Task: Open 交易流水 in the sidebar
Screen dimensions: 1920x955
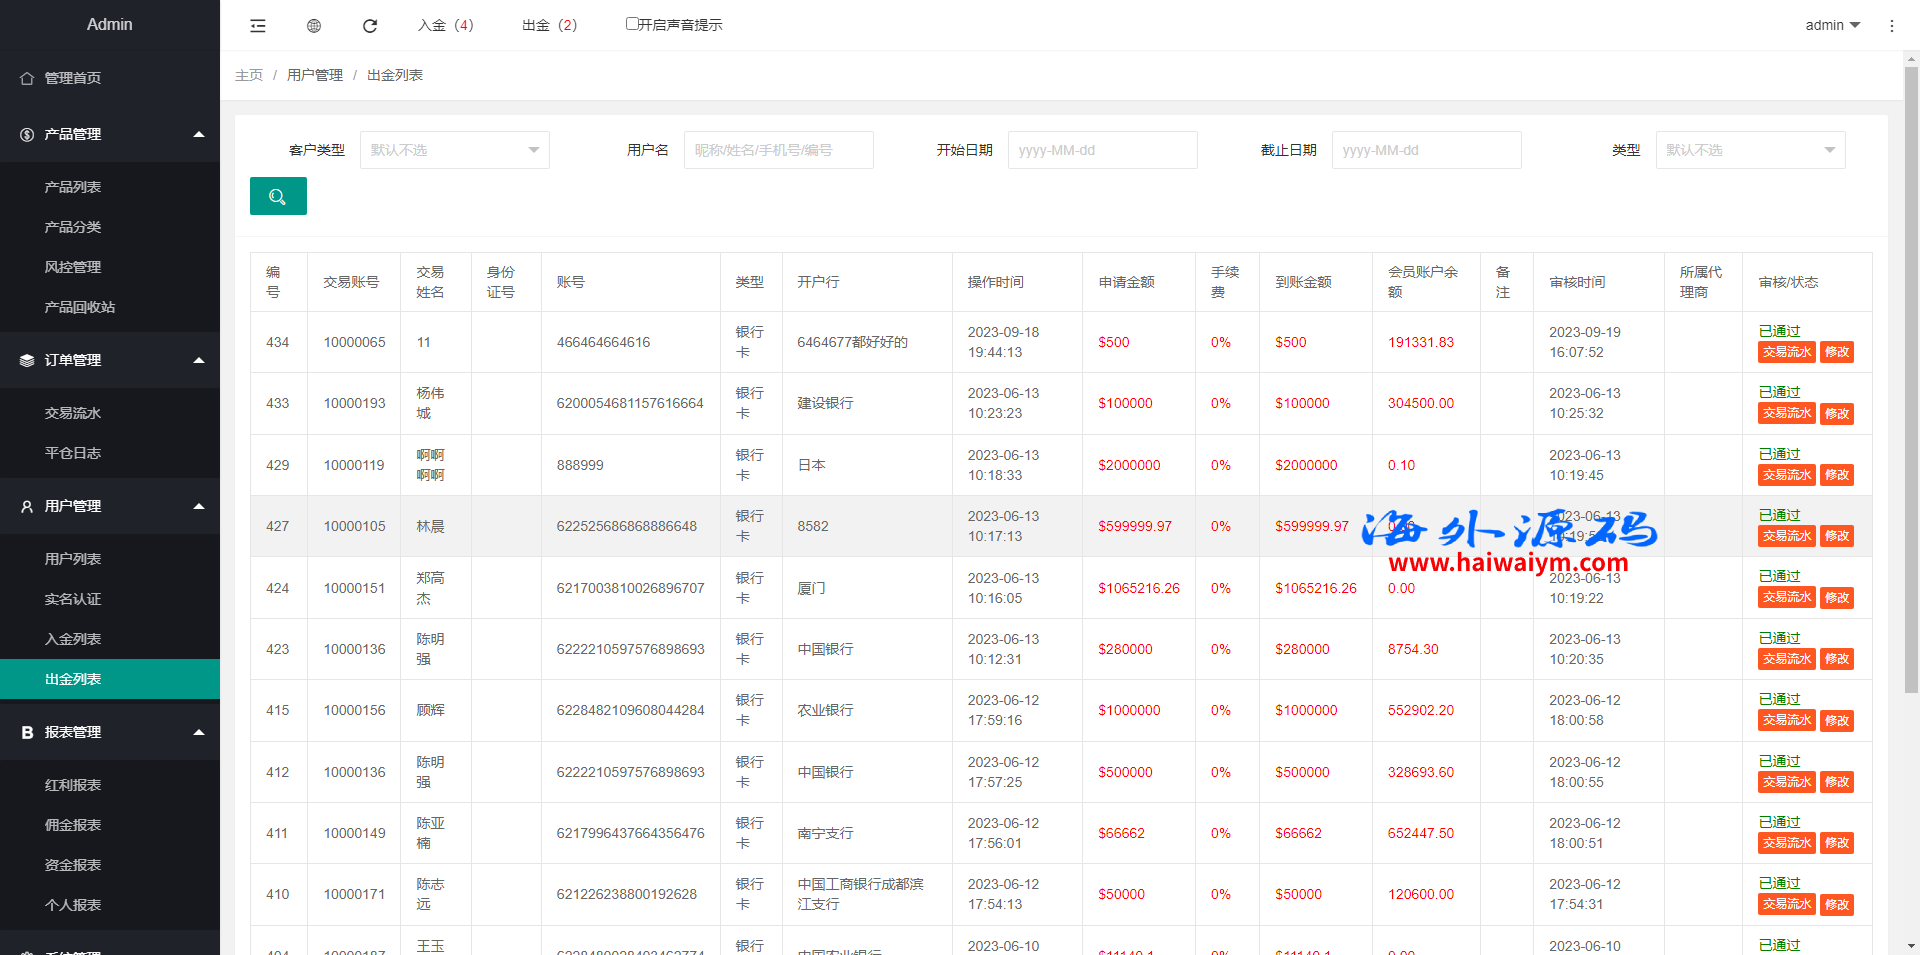Action: point(73,413)
